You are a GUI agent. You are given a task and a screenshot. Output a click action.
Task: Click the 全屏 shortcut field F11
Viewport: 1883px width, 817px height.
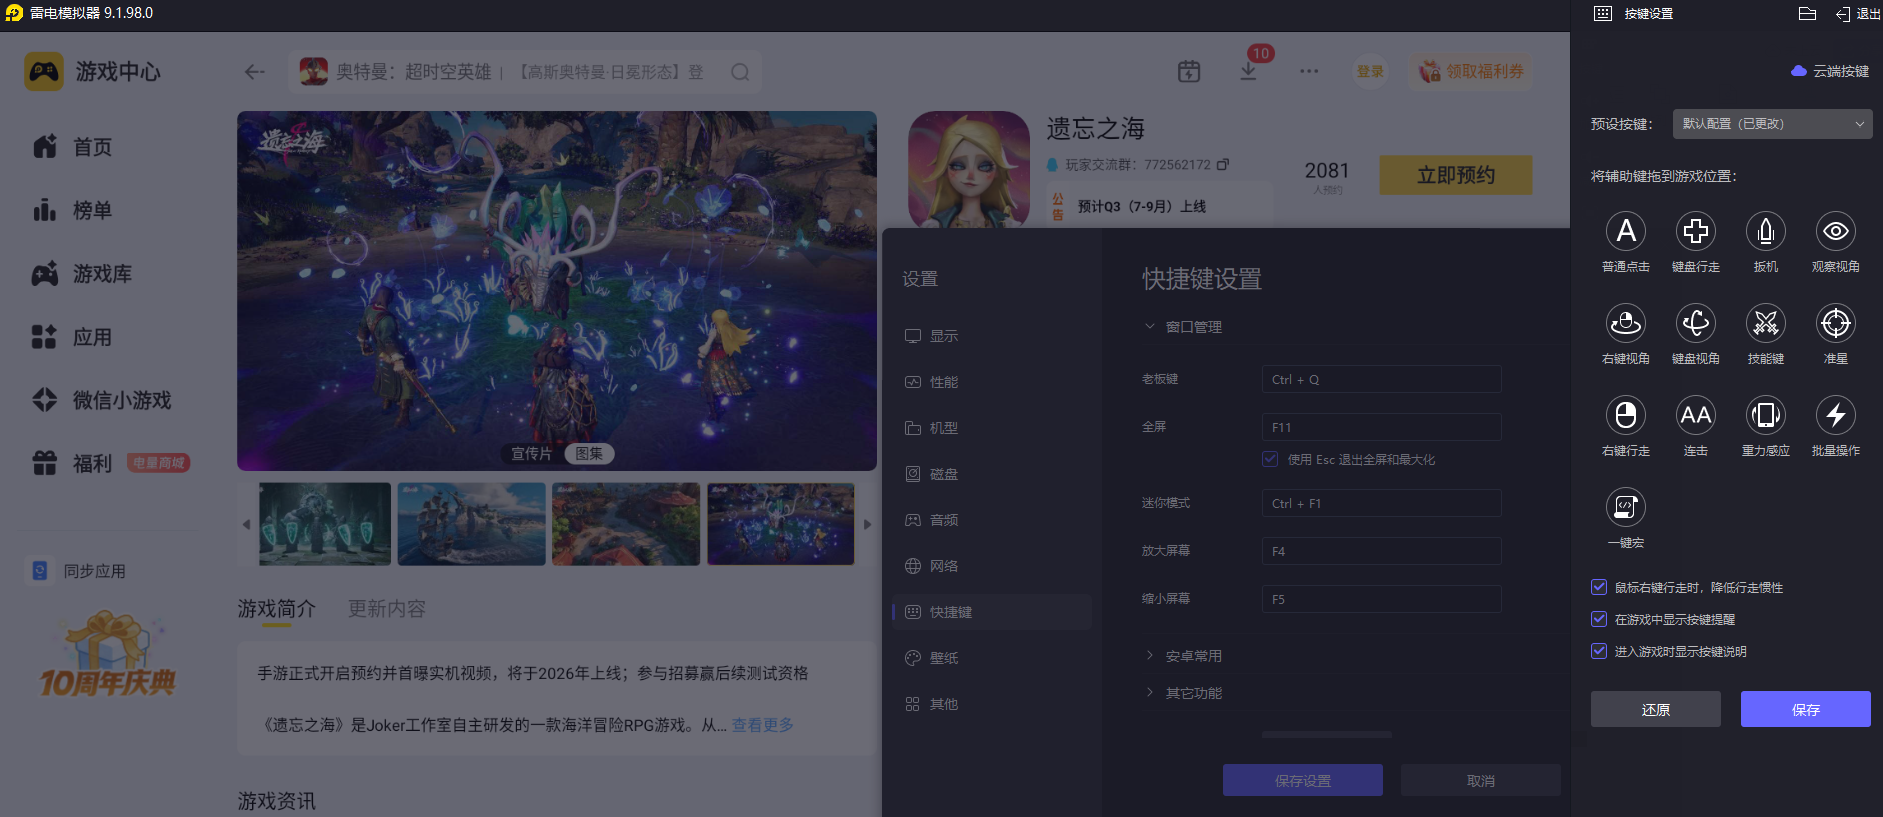point(1381,427)
